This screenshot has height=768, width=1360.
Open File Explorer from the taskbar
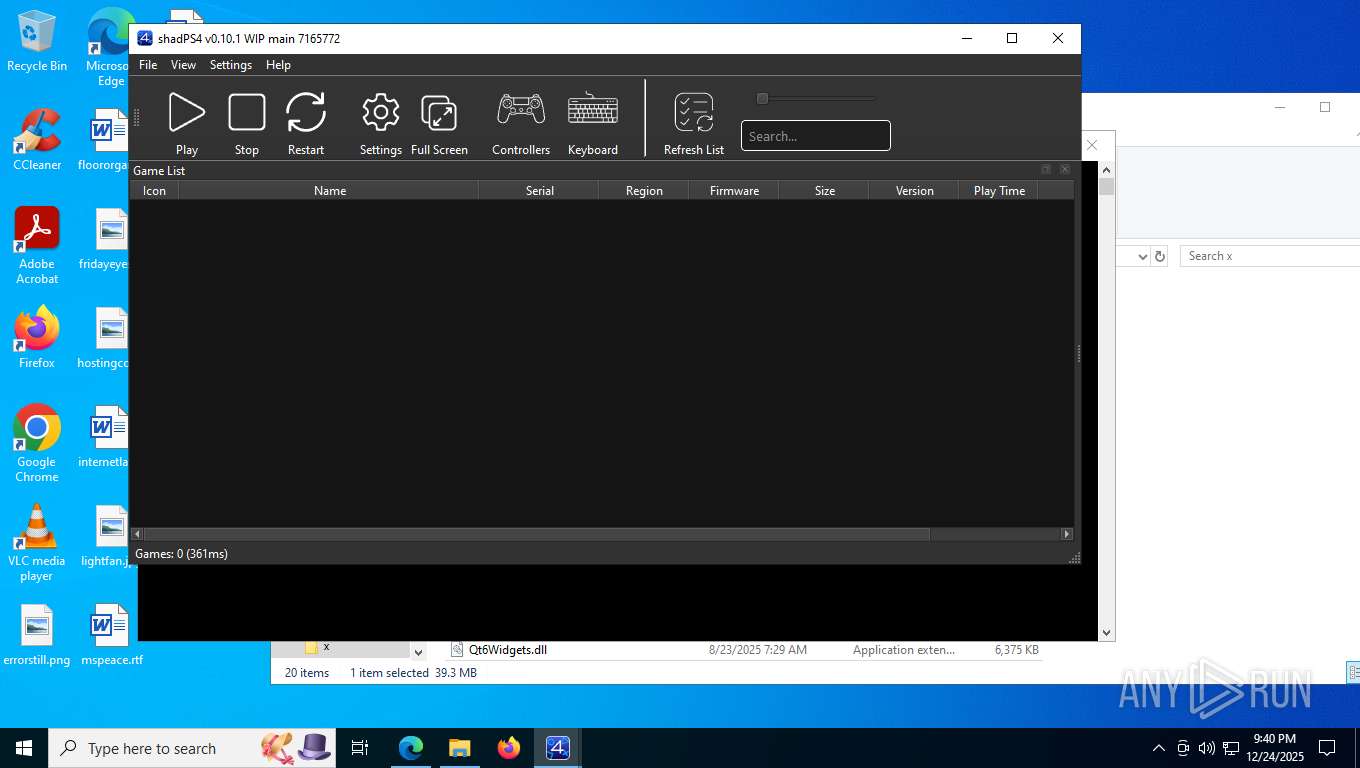tap(459, 748)
